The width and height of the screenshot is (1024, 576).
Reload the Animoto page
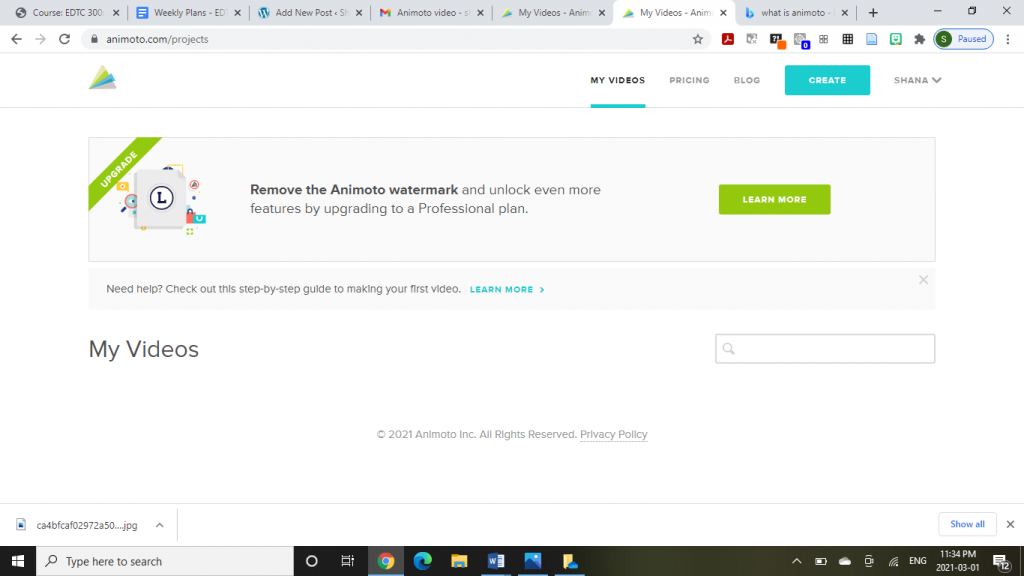tap(65, 39)
